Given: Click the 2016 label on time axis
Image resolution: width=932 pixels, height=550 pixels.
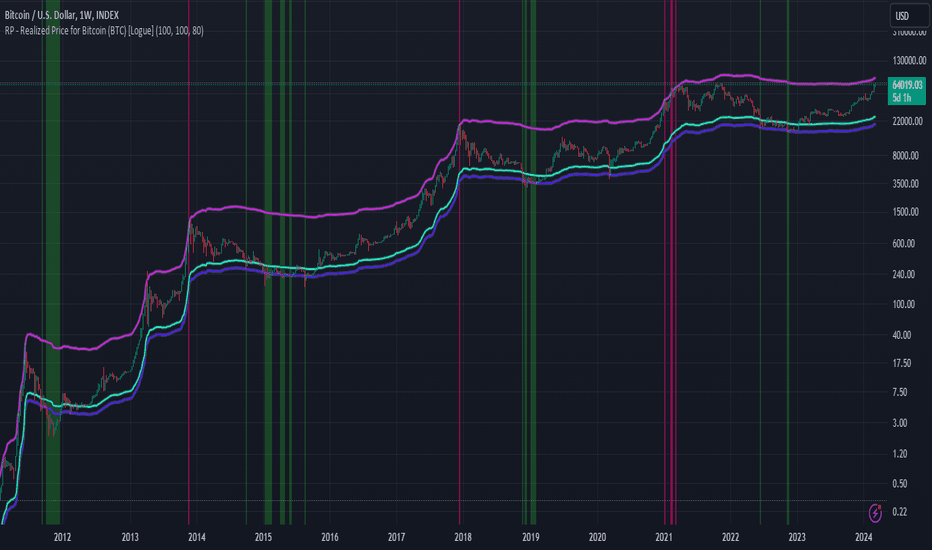Looking at the screenshot, I should pos(330,538).
